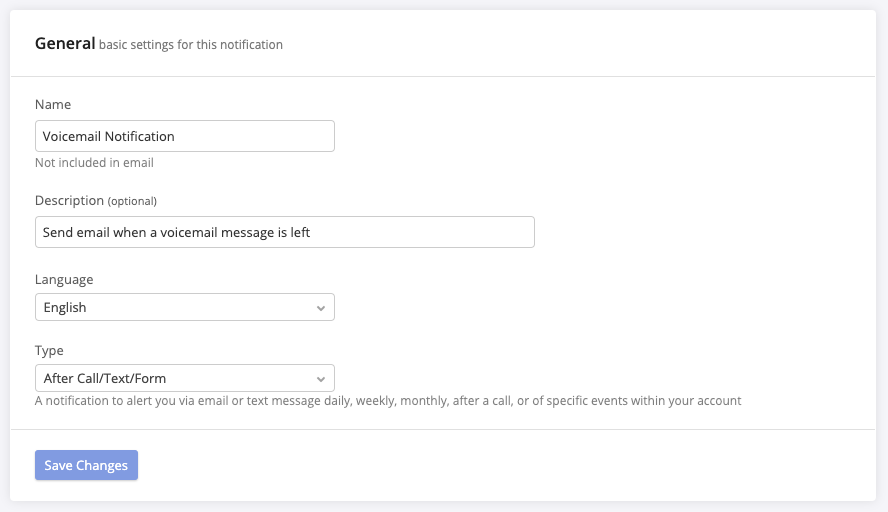This screenshot has height=512, width=888.
Task: Click into the Description text field
Action: [x=284, y=232]
